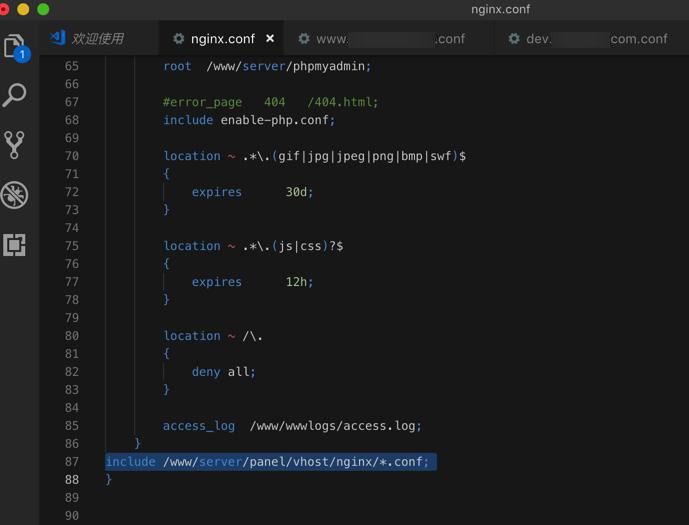The width and height of the screenshot is (689, 525).
Task: Click 'location' keyword on line 70
Action: (x=192, y=156)
